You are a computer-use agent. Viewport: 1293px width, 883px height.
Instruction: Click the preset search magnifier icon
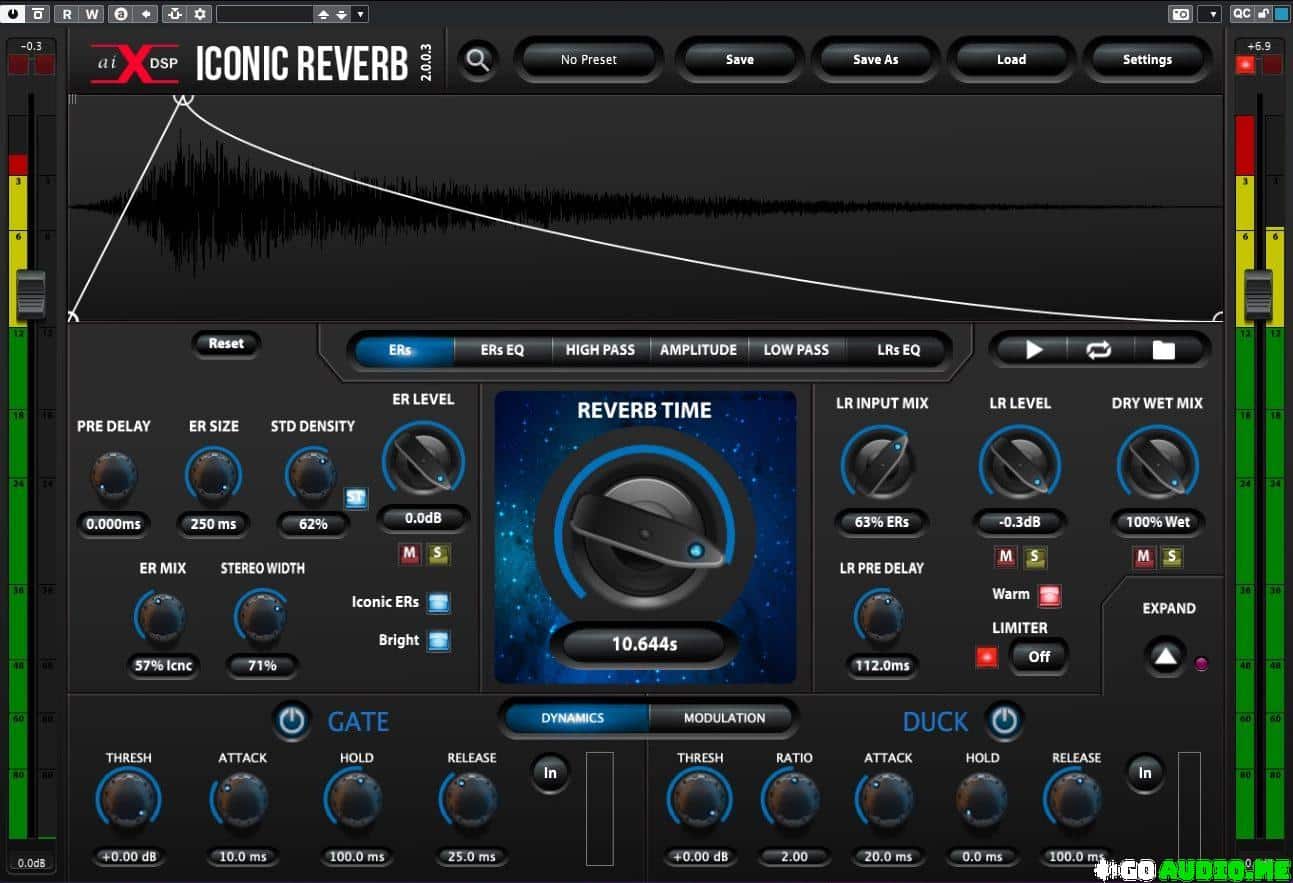pos(478,60)
